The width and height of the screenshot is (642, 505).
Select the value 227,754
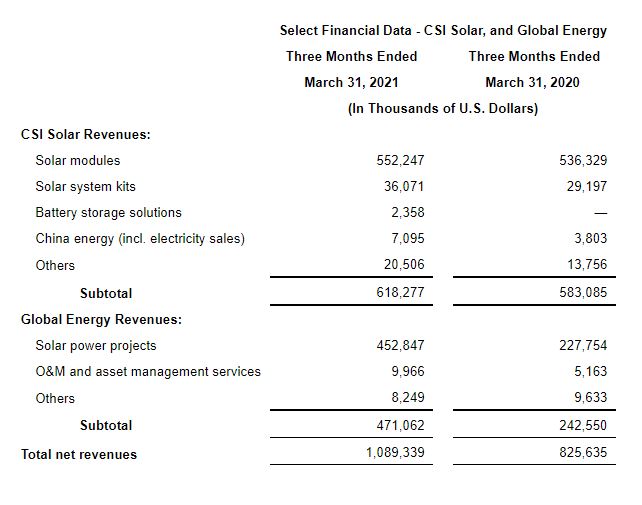tap(583, 346)
